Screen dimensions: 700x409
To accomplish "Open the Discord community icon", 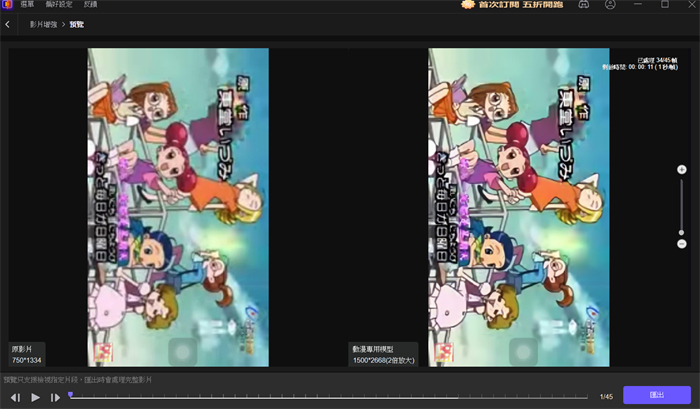I will click(583, 4).
